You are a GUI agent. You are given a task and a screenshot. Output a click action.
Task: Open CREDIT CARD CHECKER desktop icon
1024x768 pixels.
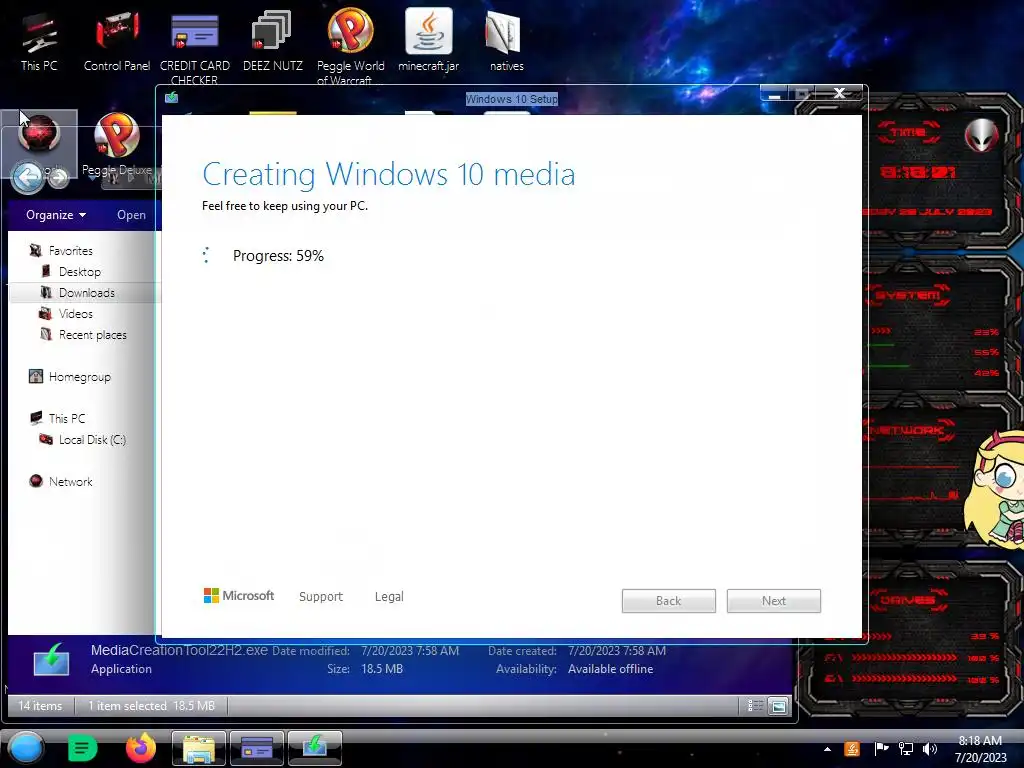[195, 47]
